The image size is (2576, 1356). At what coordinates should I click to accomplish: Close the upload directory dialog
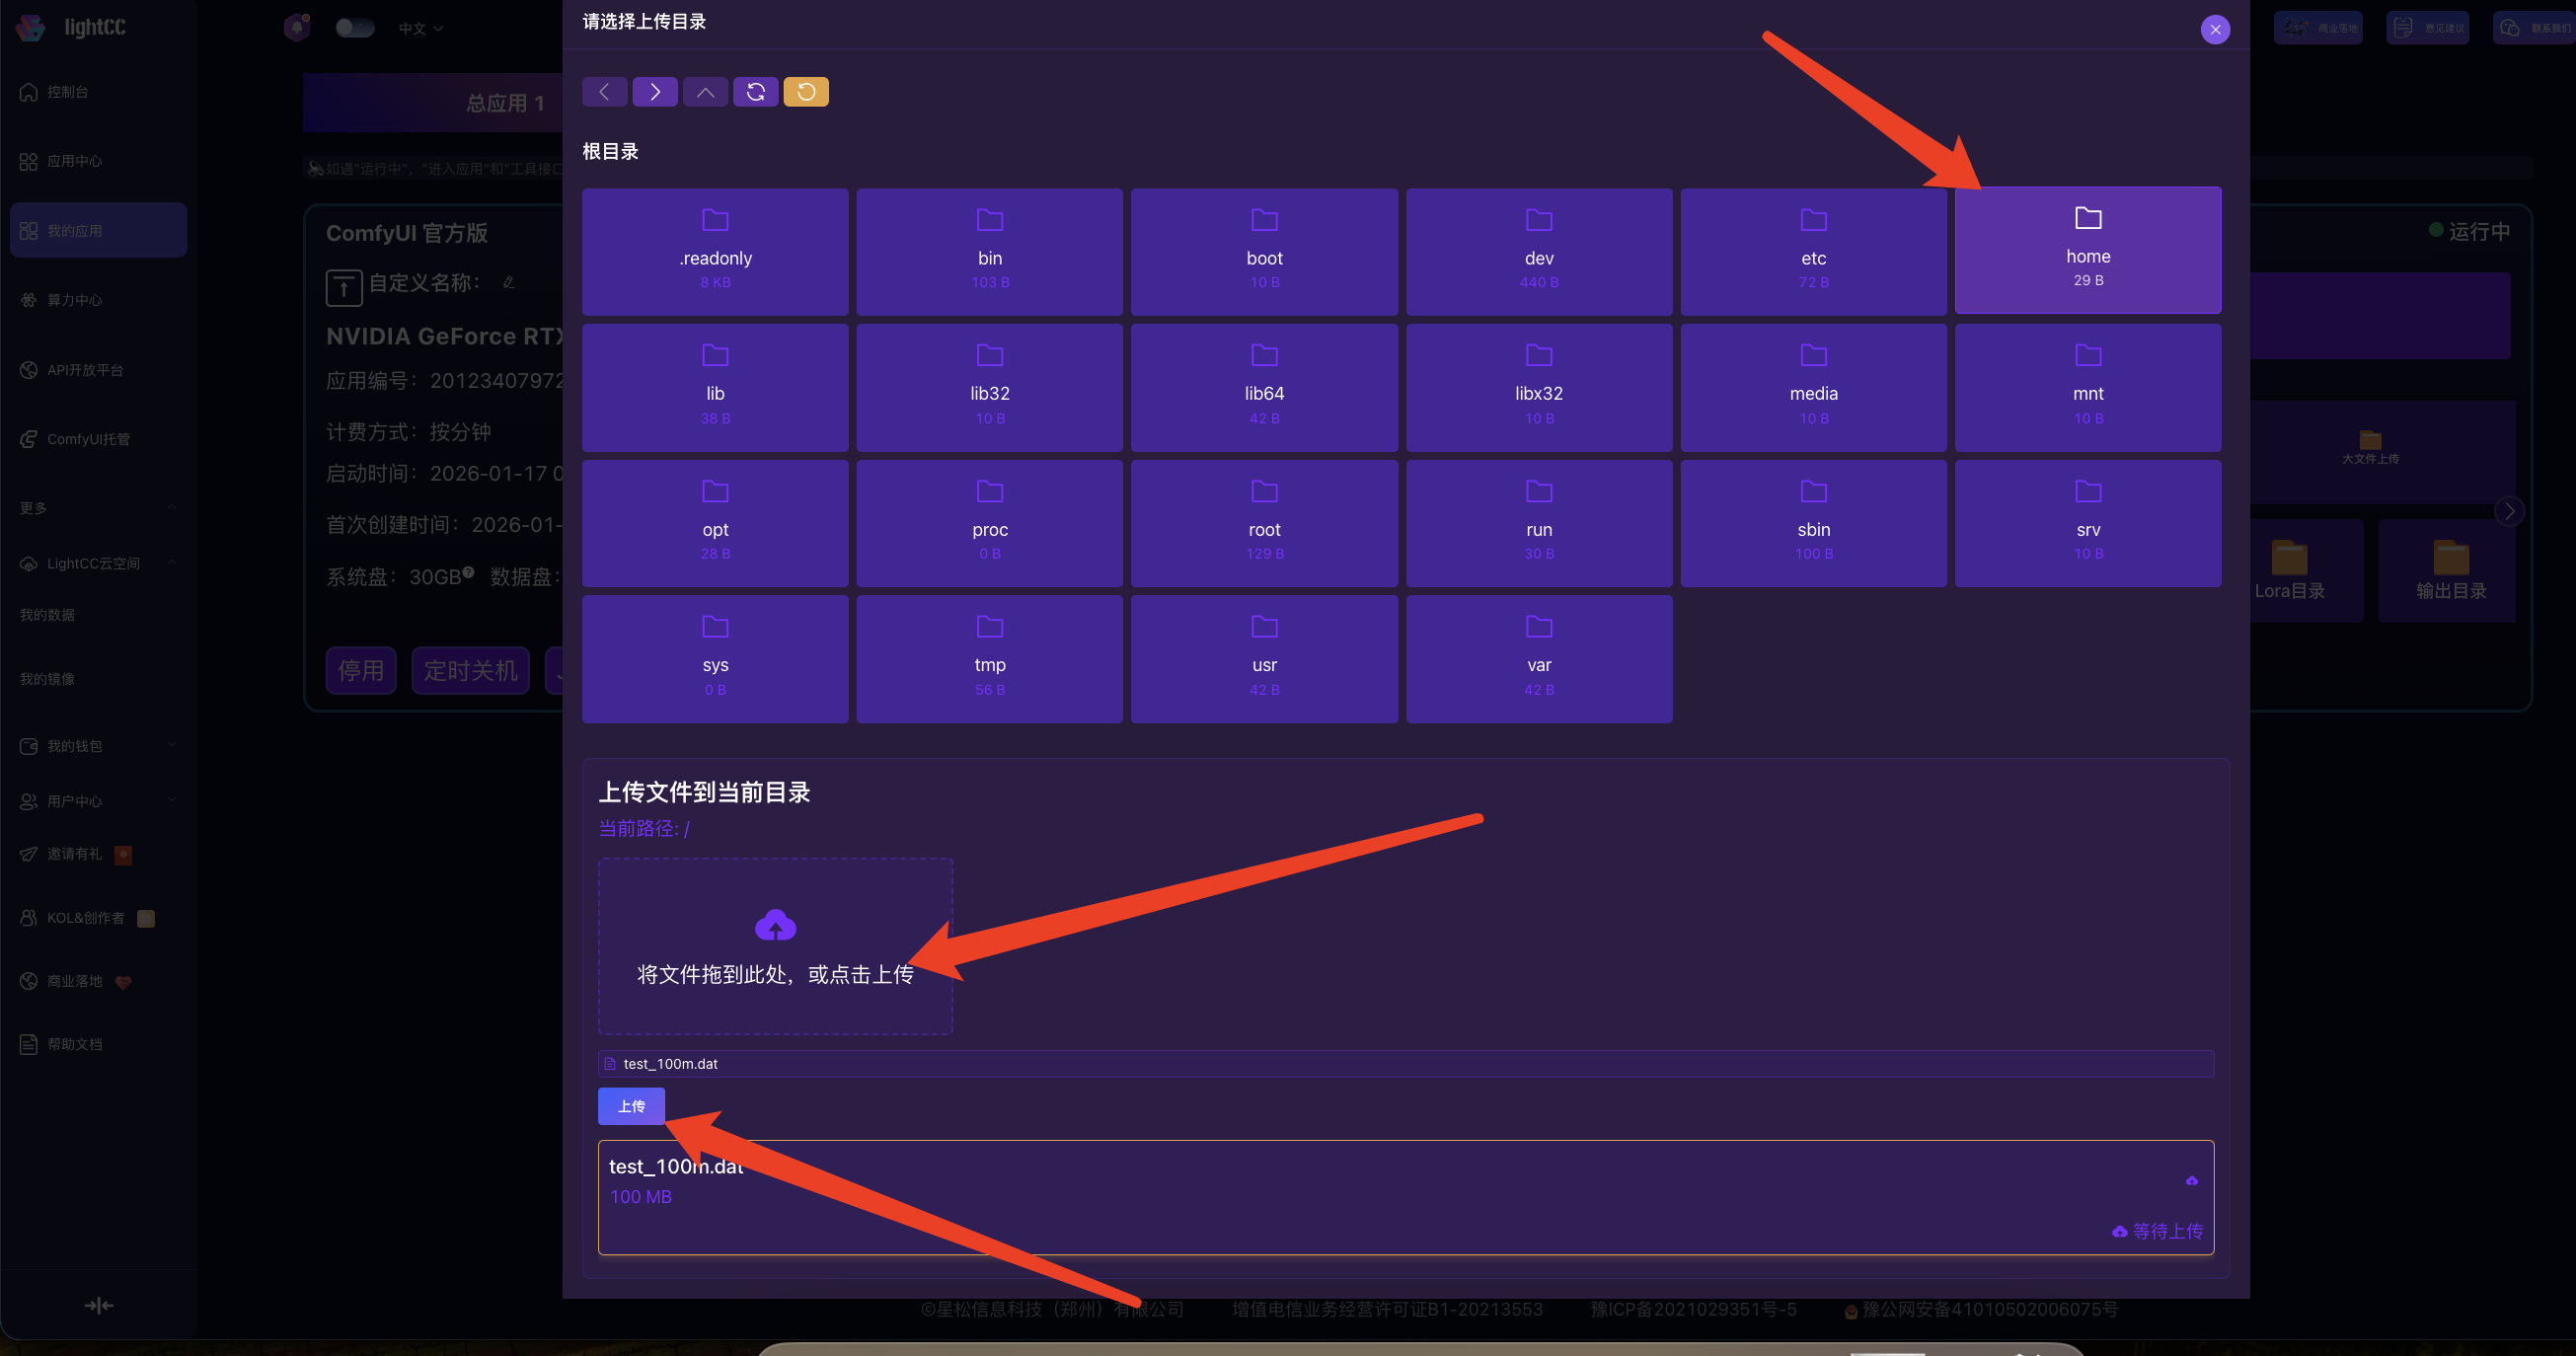click(2214, 29)
